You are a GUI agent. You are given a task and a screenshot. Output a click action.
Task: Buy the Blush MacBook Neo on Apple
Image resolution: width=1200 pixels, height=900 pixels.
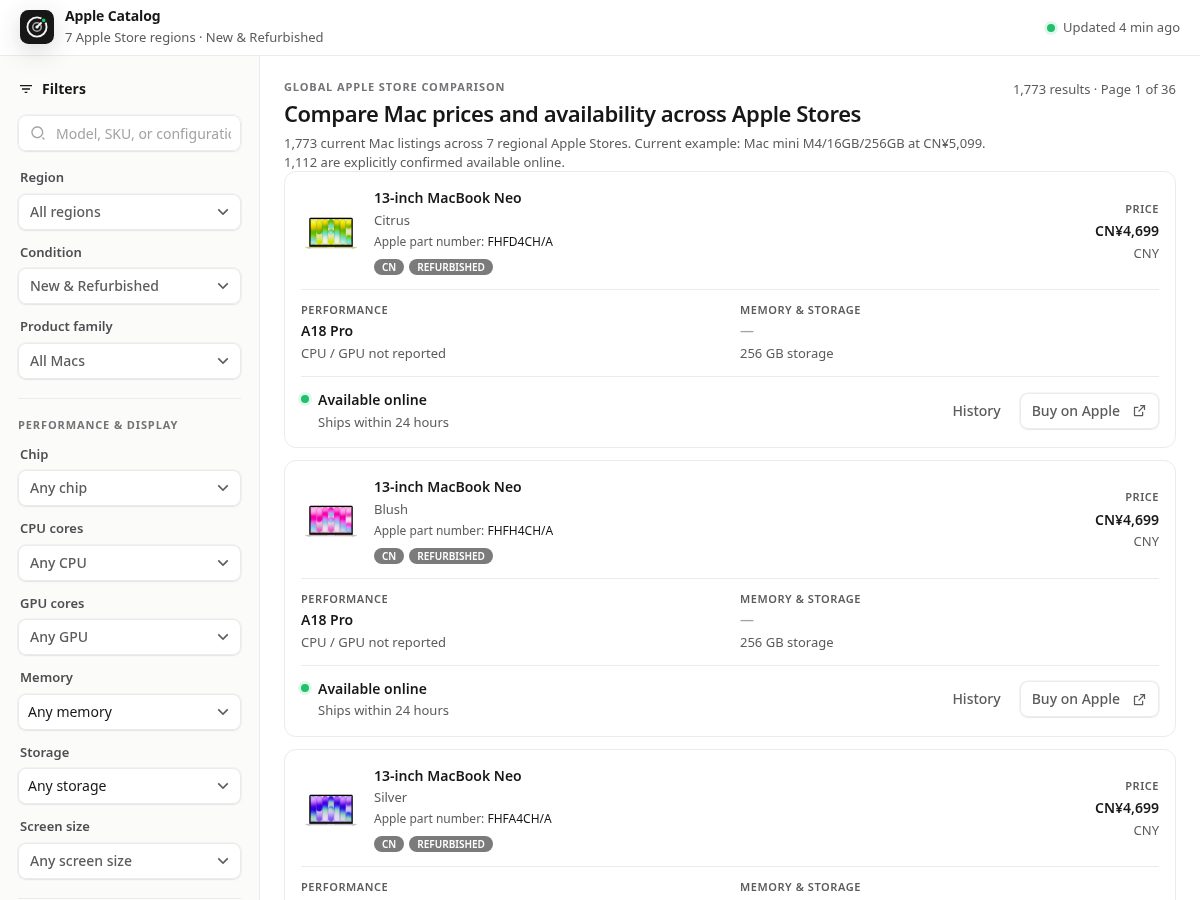1089,699
